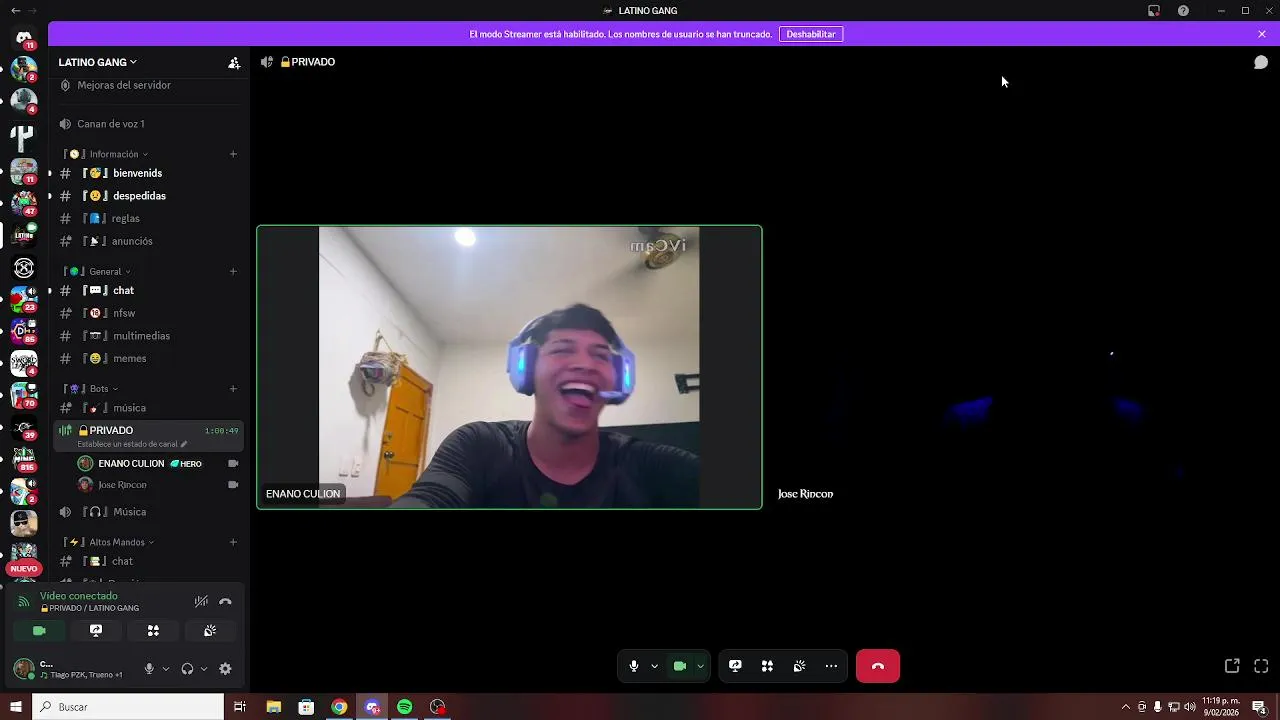The height and width of the screenshot is (720, 1280).
Task: Disconnect via phone icon beside Video conectado
Action: 225,602
